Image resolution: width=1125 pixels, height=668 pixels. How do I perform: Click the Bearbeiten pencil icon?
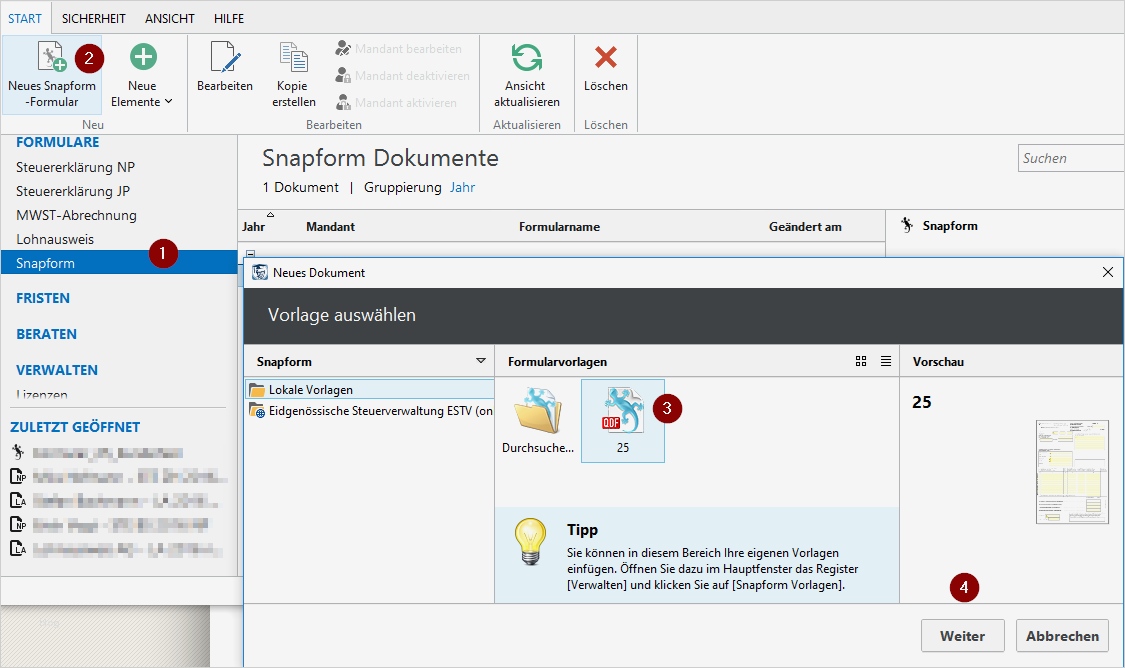pos(225,57)
